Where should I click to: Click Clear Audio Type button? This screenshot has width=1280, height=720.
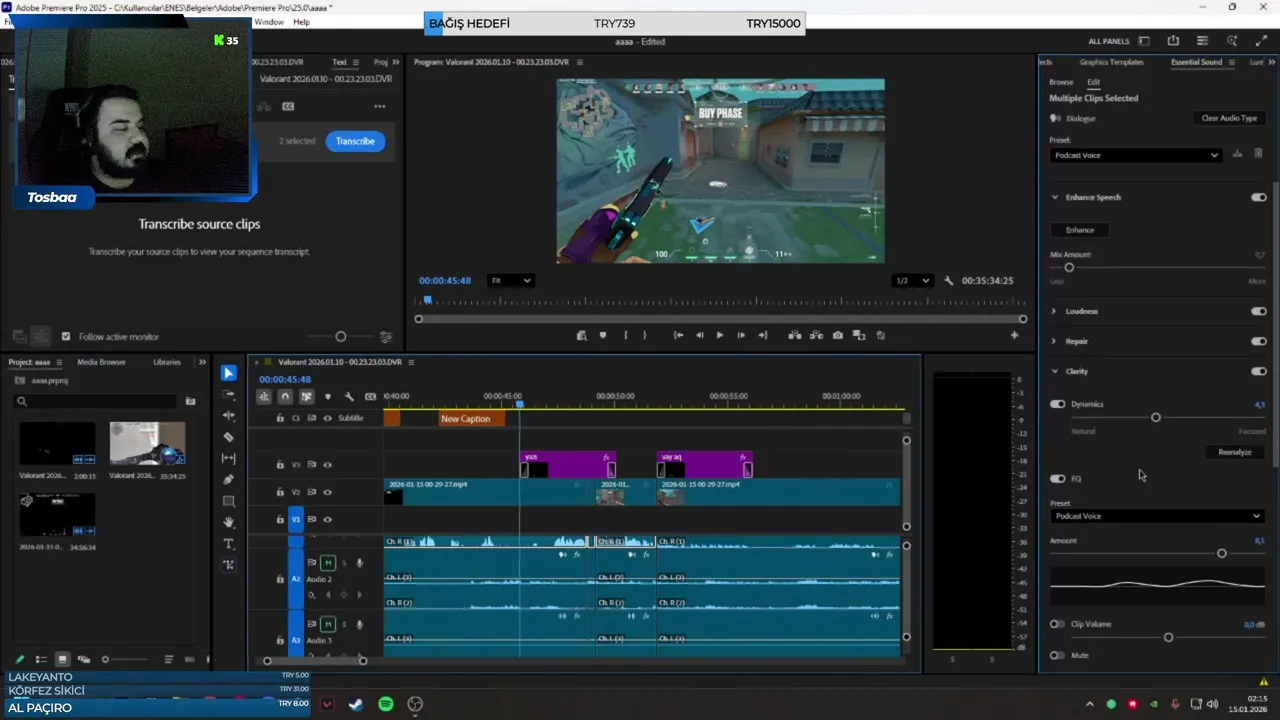(x=1229, y=118)
